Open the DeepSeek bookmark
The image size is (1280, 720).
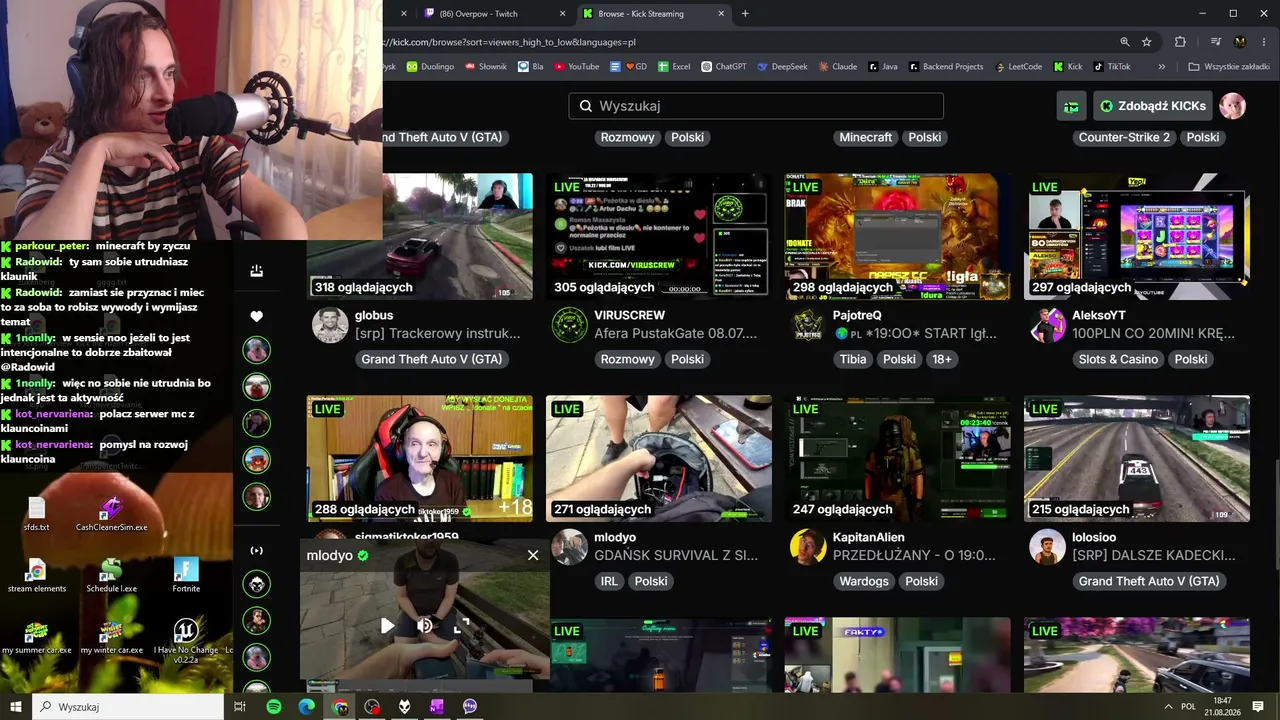pyautogui.click(x=783, y=67)
